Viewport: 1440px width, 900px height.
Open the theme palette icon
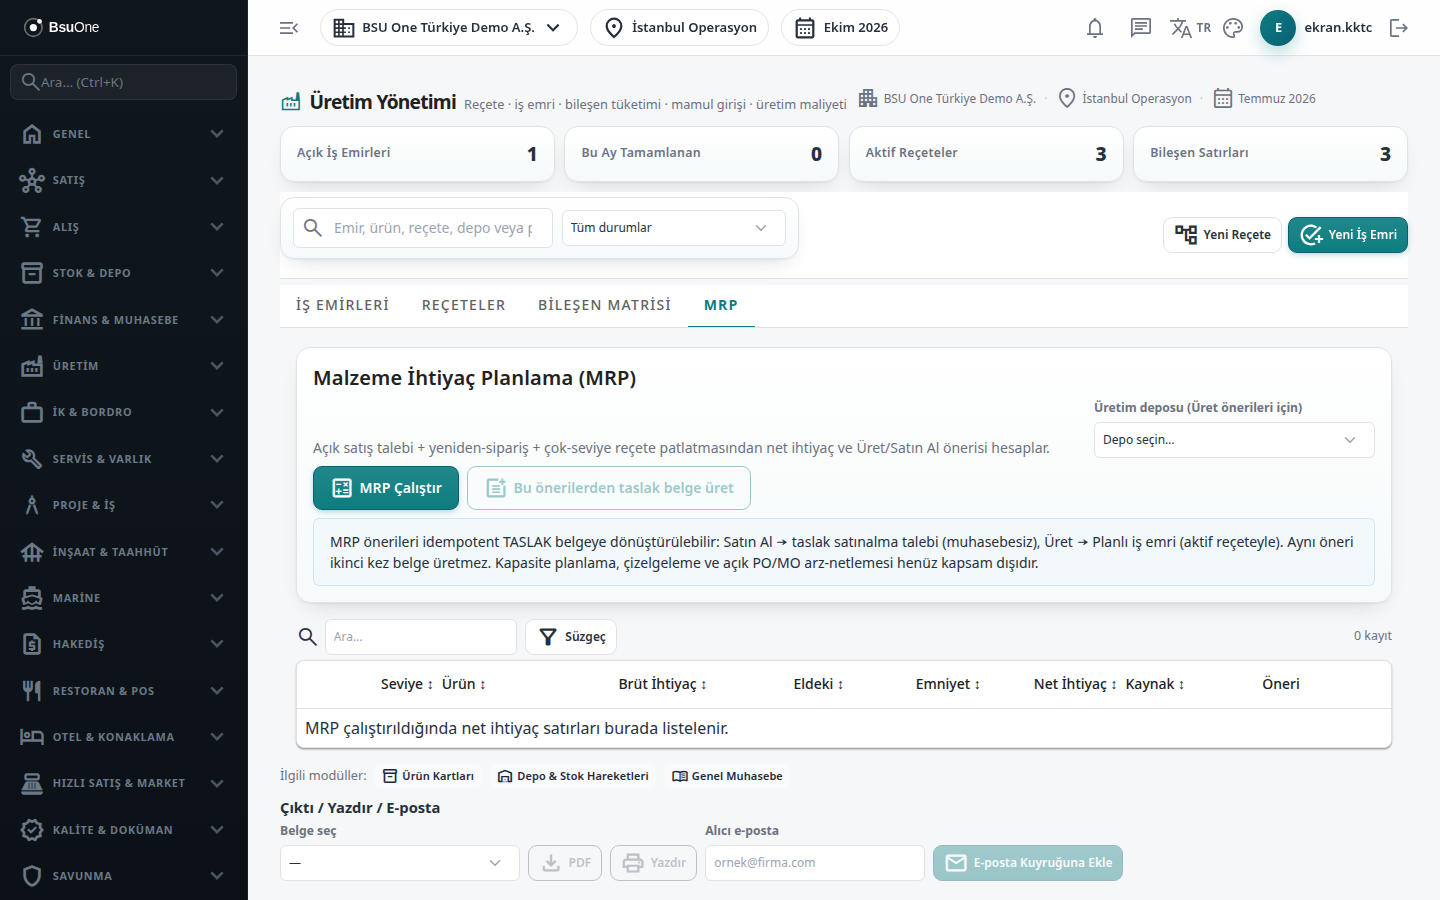point(1233,28)
